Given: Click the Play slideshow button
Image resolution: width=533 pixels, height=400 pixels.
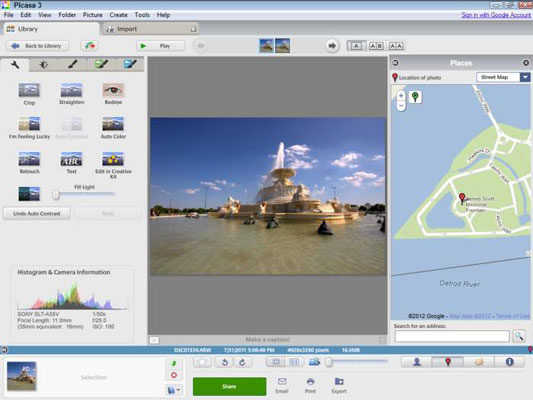Looking at the screenshot, I should tap(160, 46).
